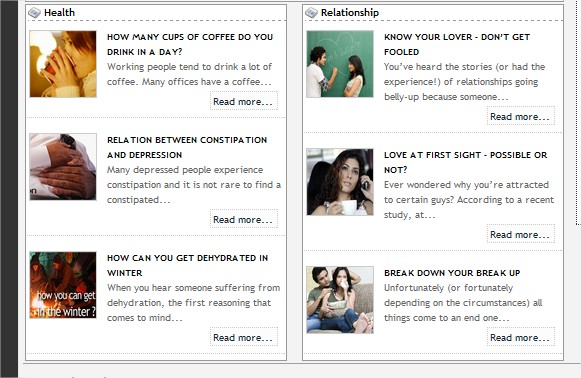Read more on Love at First Sight
The image size is (581, 378).
click(x=521, y=235)
